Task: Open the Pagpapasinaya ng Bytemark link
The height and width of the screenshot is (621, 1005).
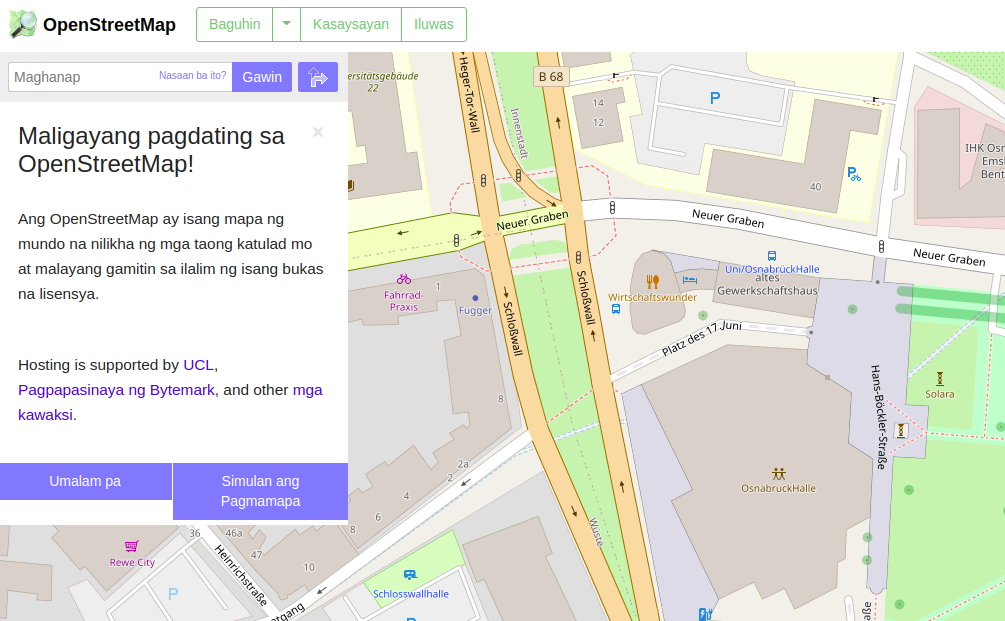Action: 116,390
